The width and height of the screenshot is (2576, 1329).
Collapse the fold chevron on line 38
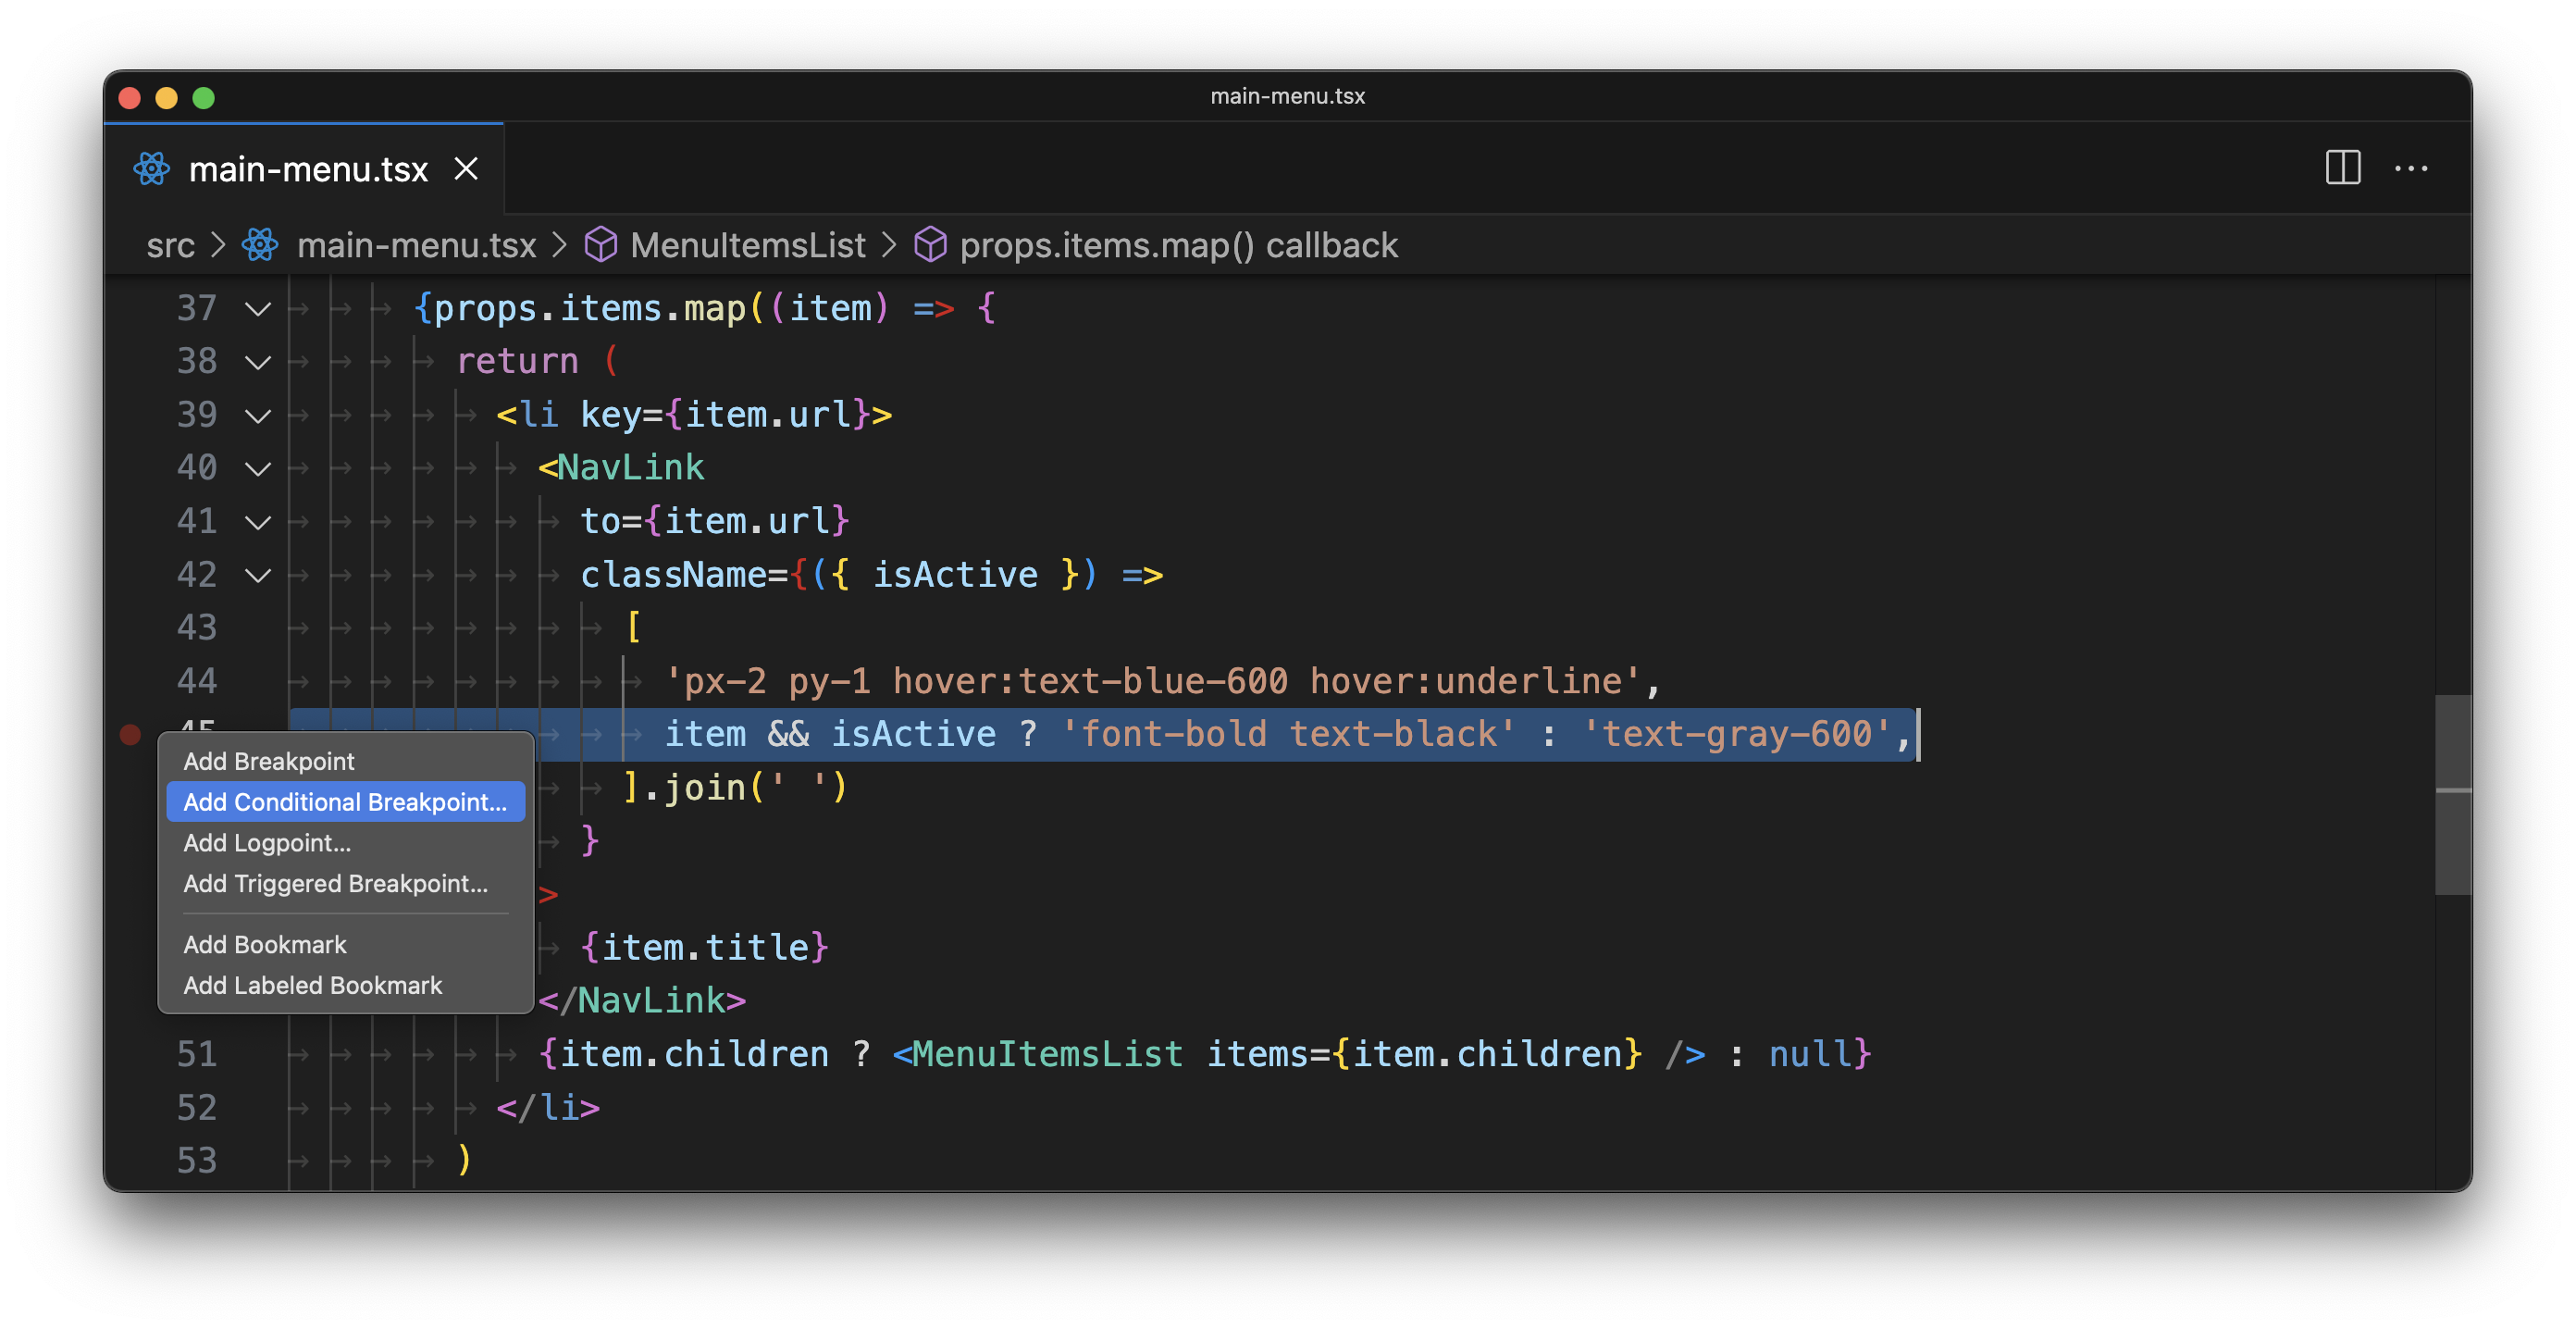258,362
